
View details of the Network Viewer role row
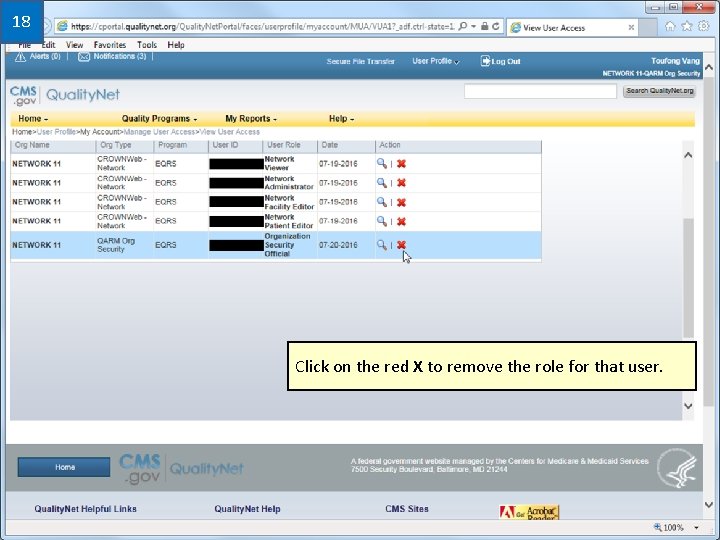pos(382,163)
